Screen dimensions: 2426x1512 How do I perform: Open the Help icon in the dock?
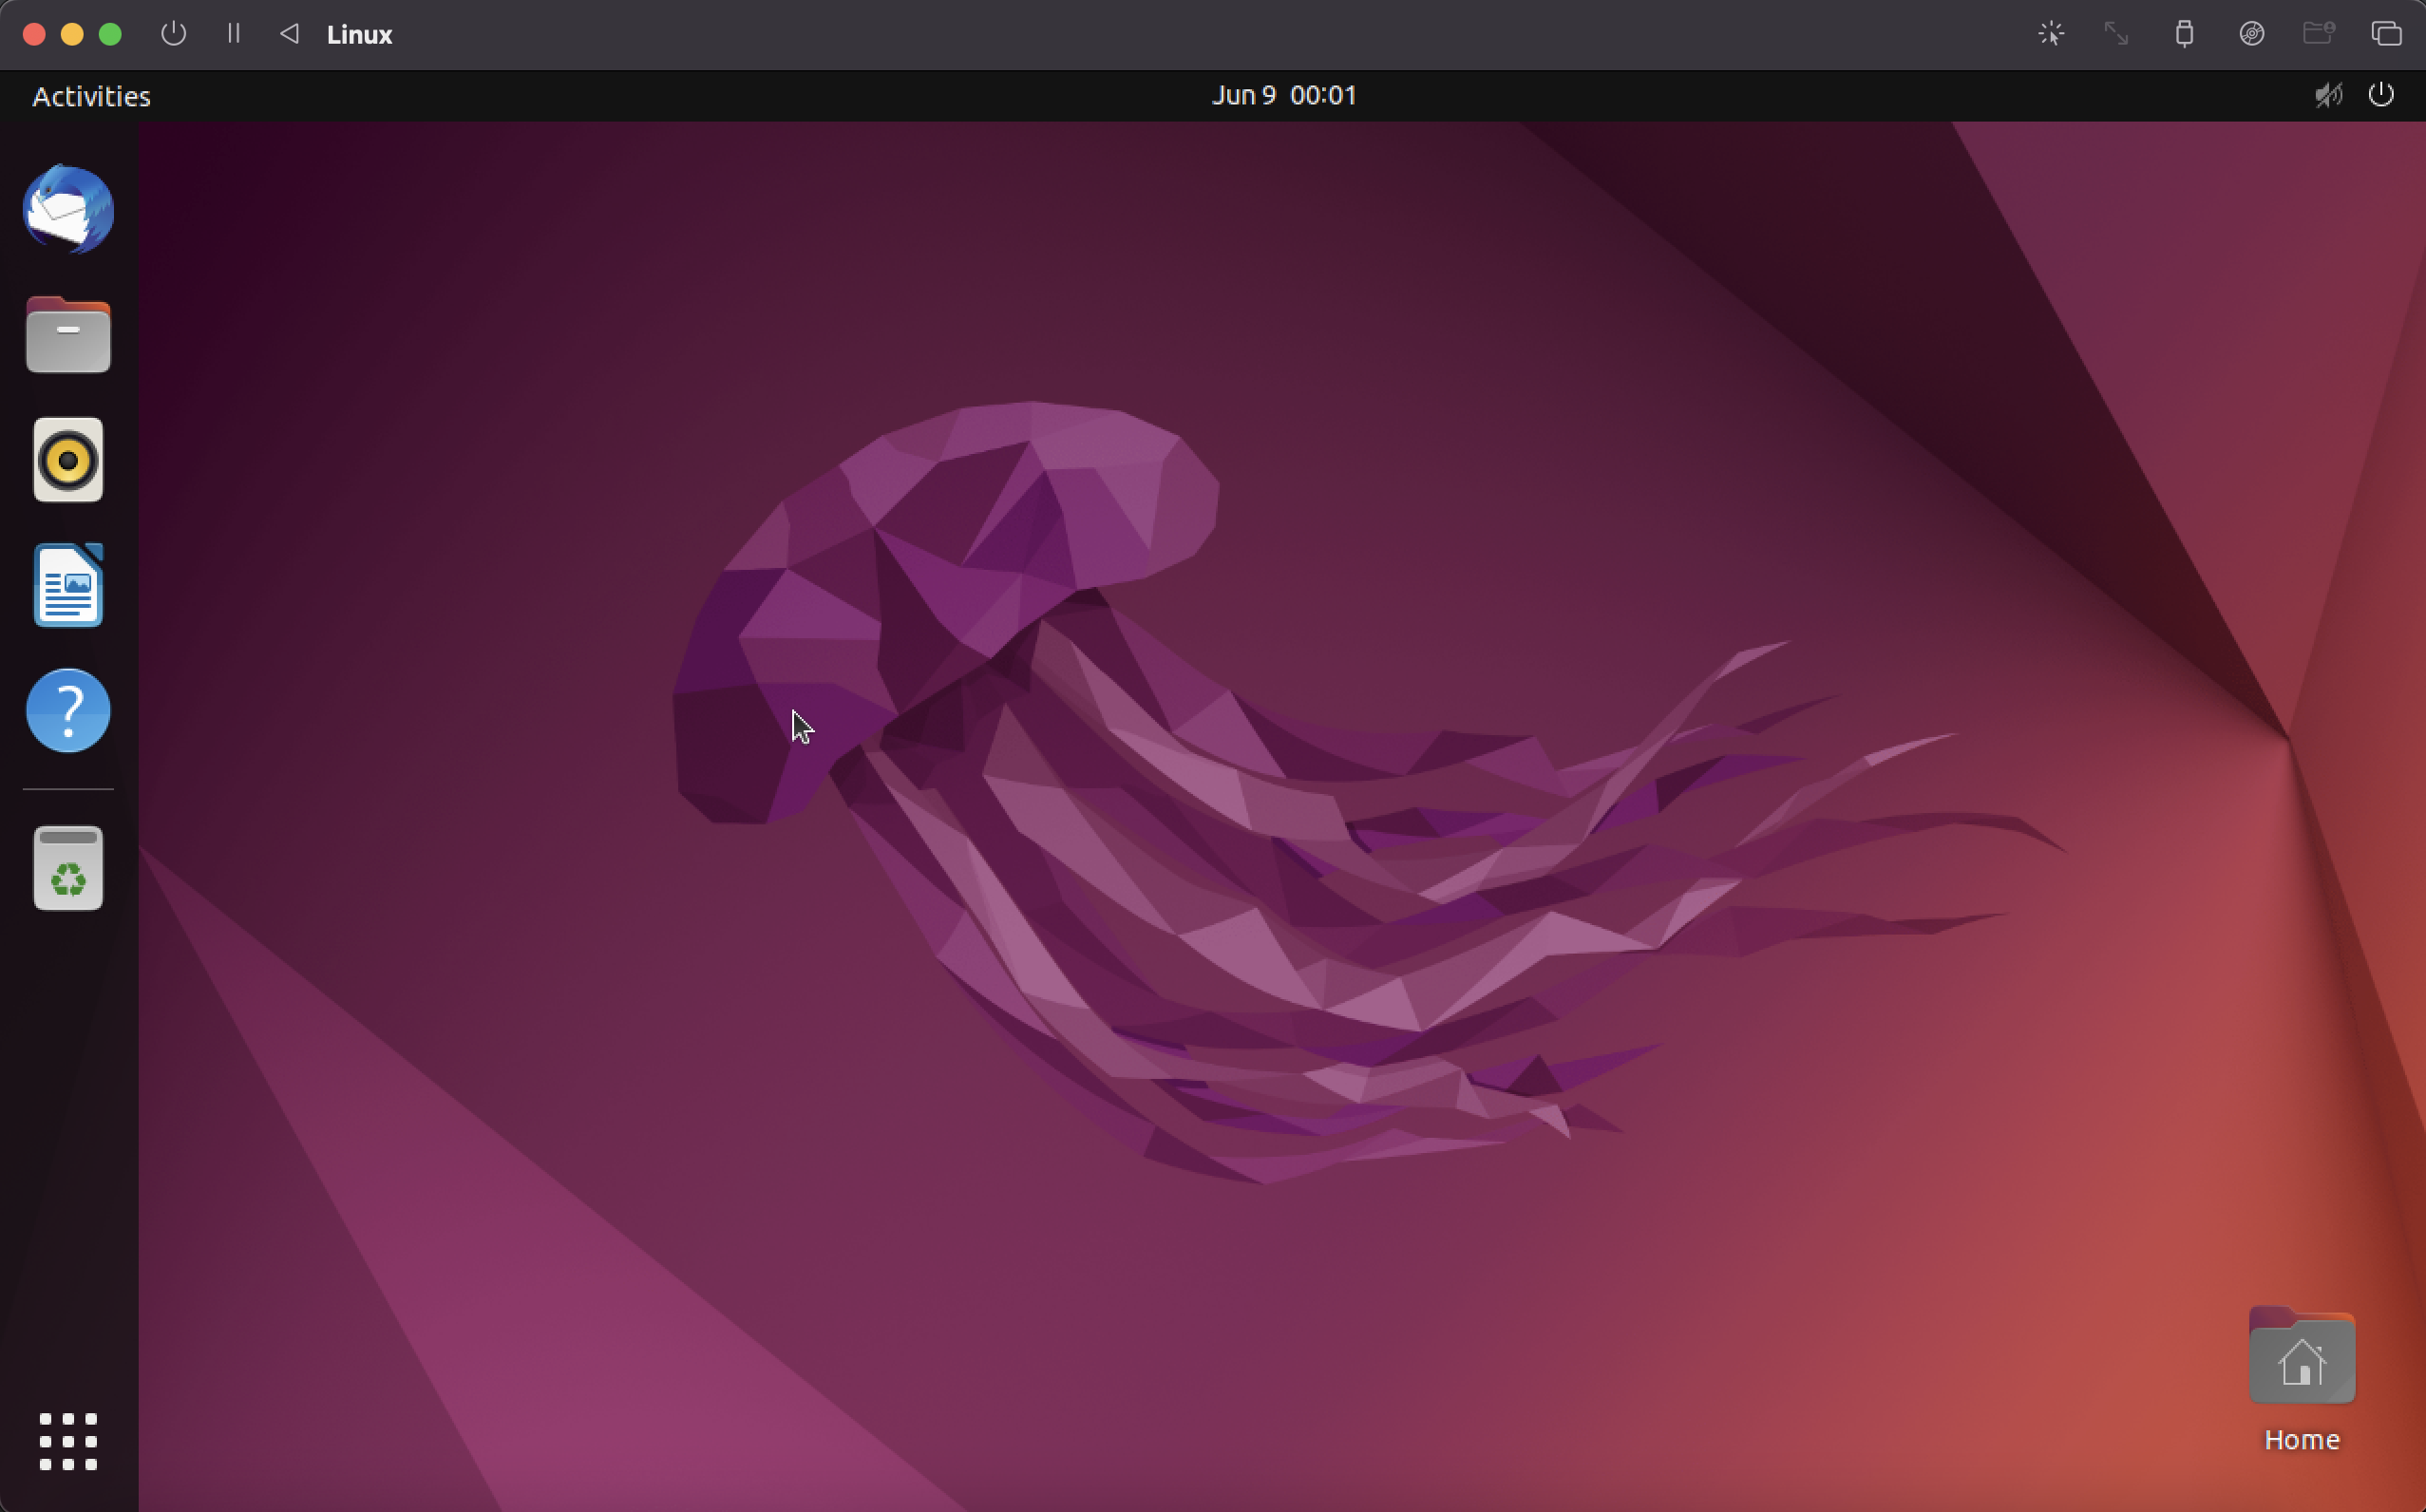(x=68, y=711)
